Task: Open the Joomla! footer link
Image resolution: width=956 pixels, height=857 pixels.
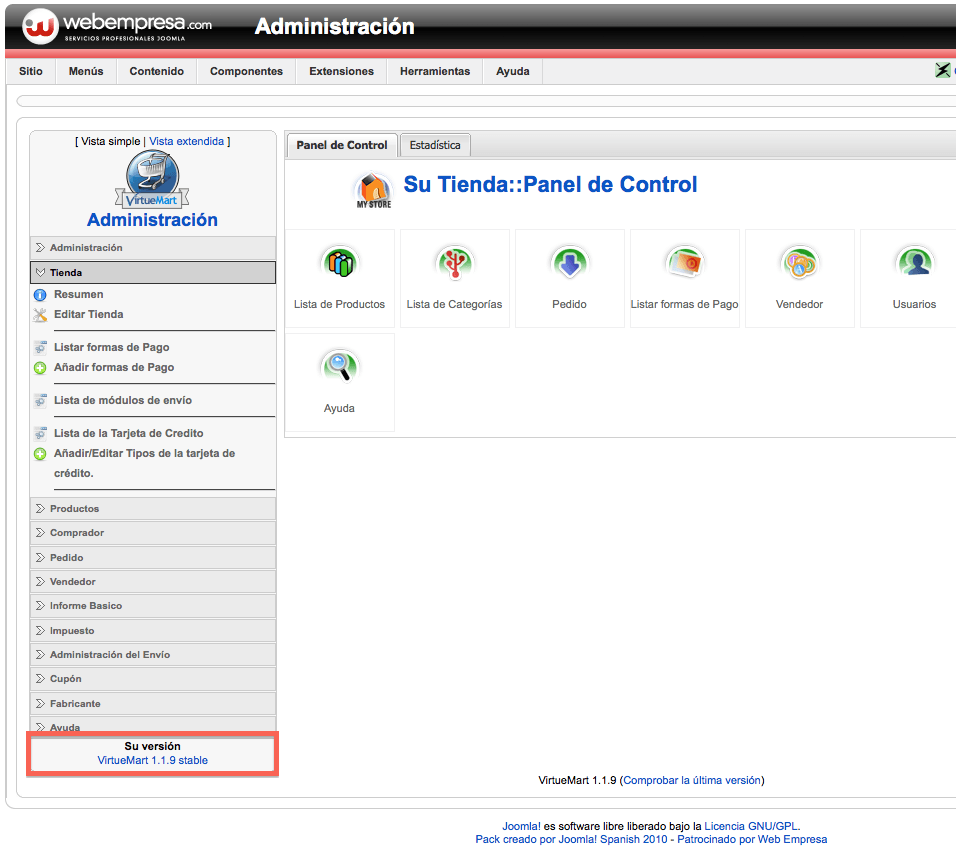Action: (x=521, y=827)
